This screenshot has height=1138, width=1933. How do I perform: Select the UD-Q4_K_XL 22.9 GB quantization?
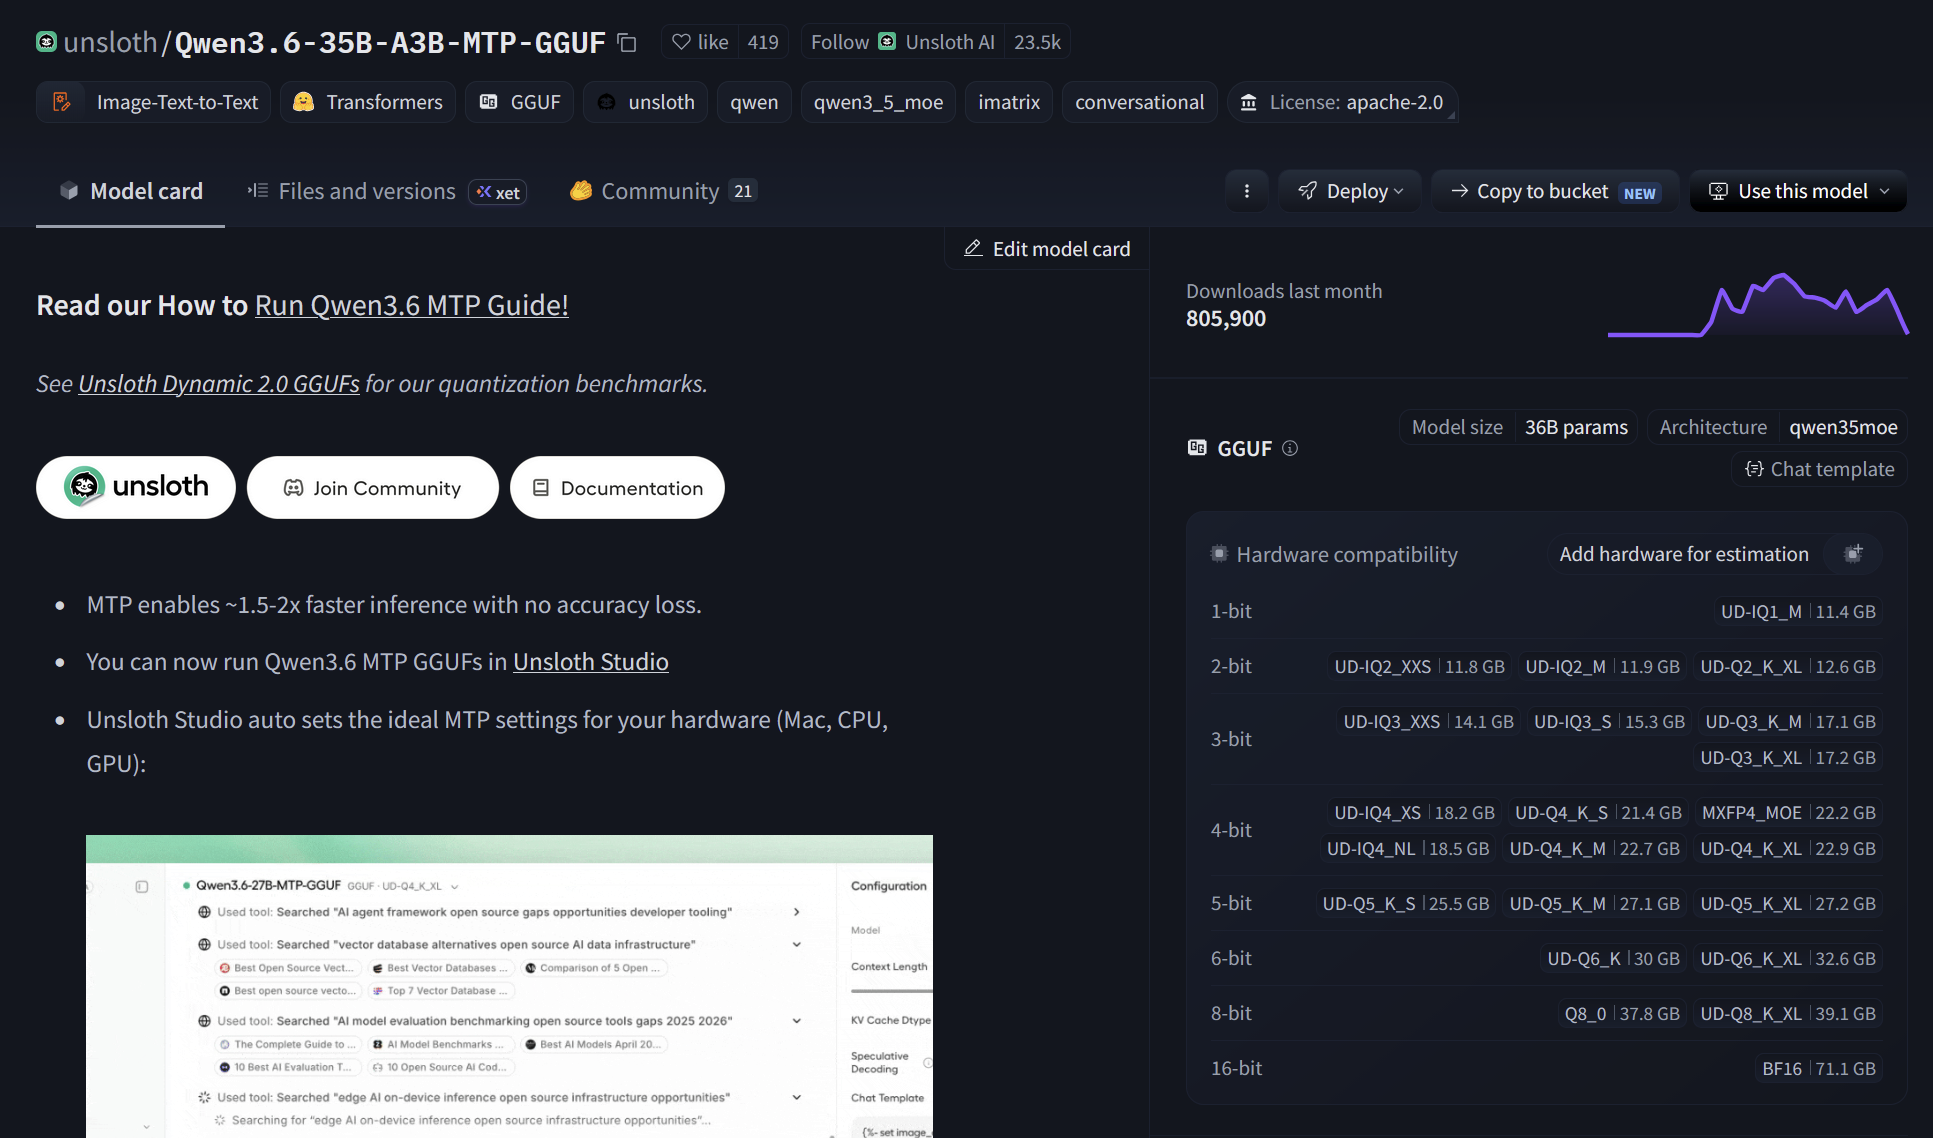pos(1788,848)
